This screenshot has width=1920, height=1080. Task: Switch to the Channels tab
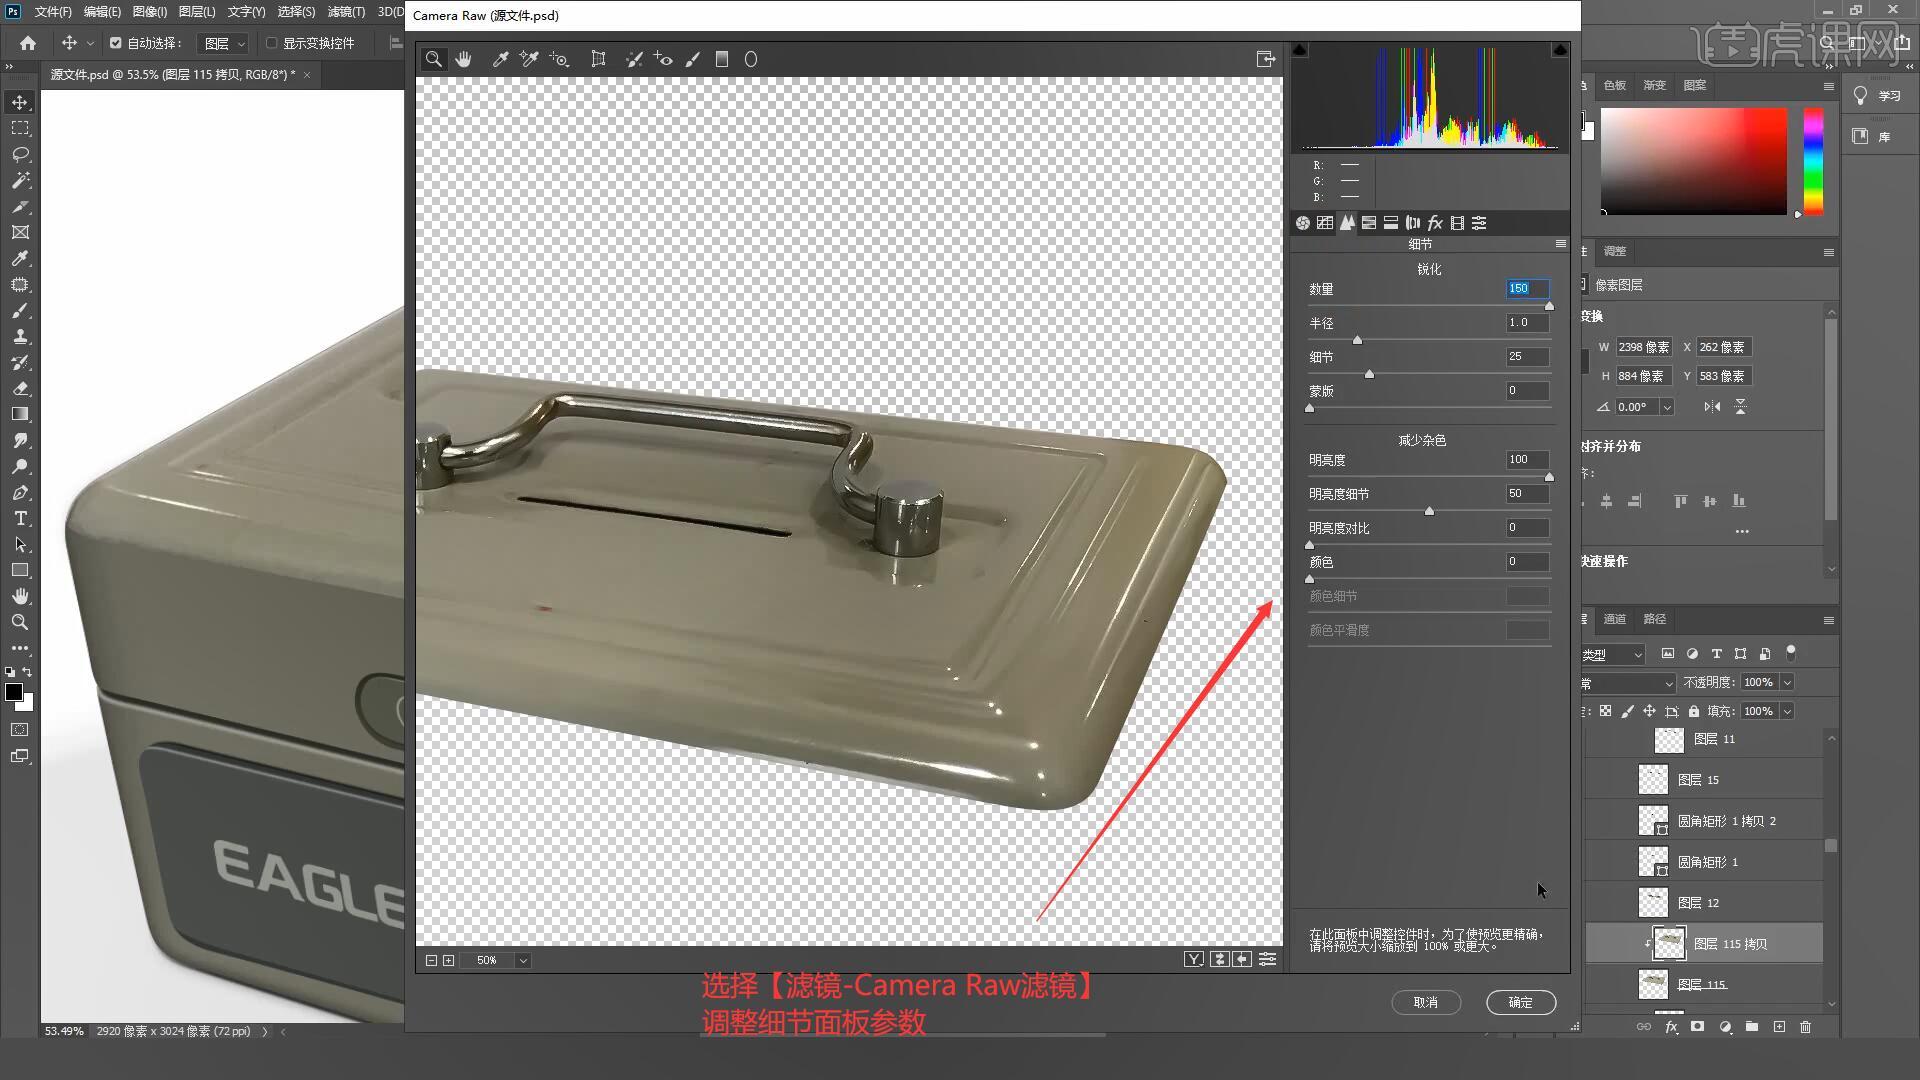click(x=1614, y=619)
